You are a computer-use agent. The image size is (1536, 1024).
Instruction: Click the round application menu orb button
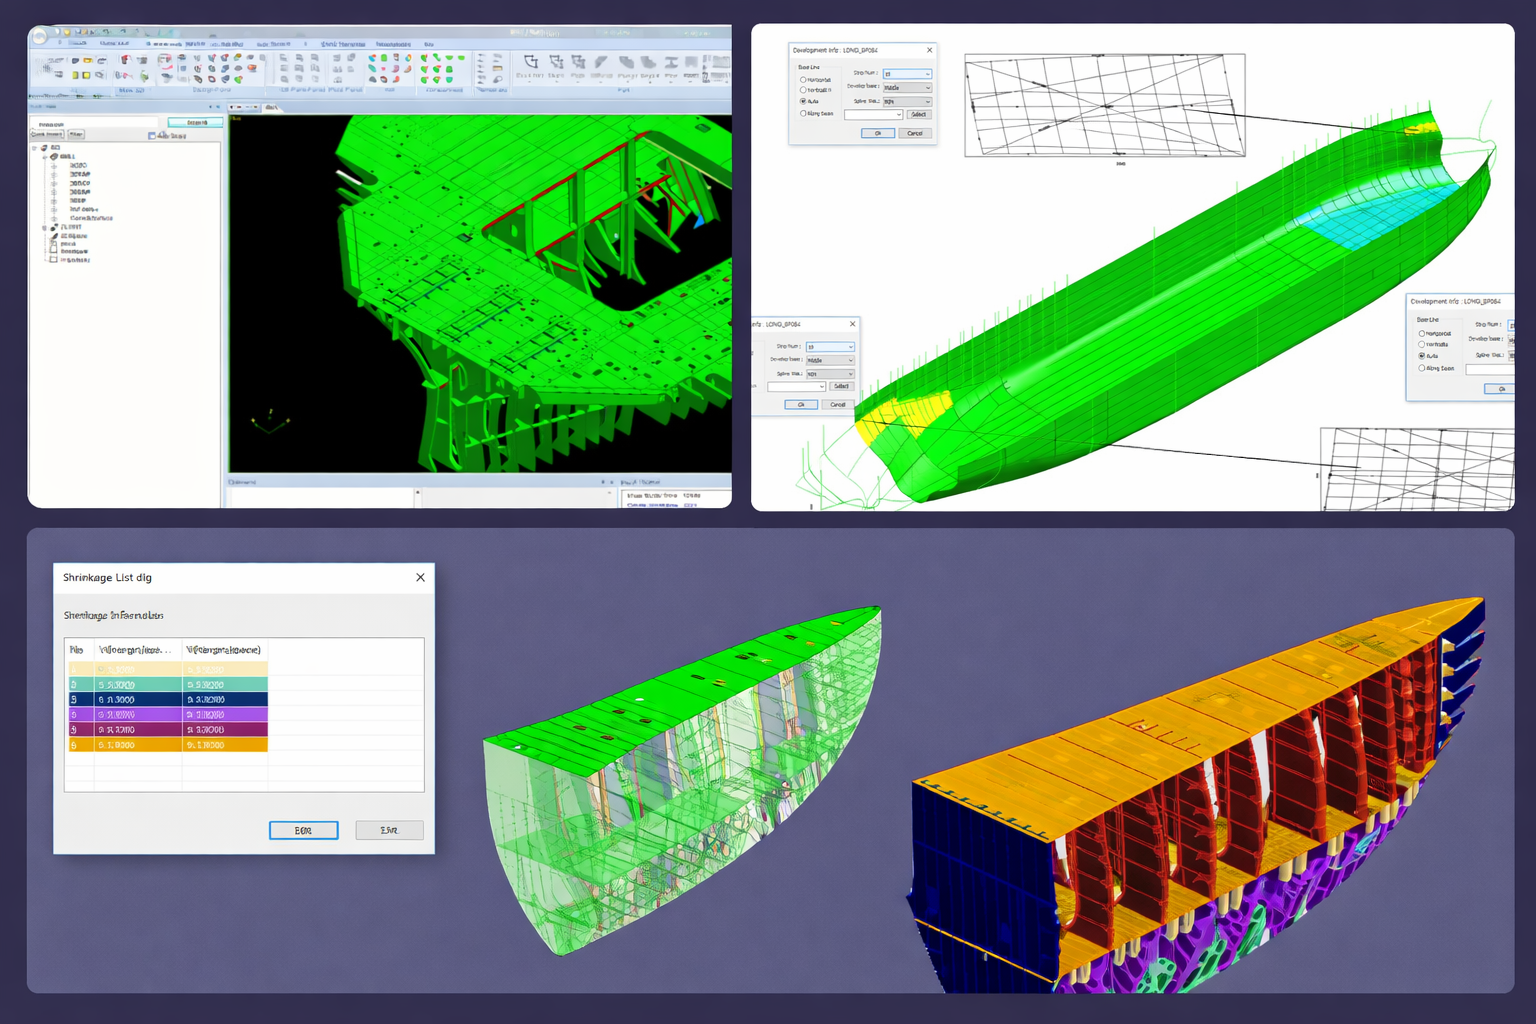(39, 37)
